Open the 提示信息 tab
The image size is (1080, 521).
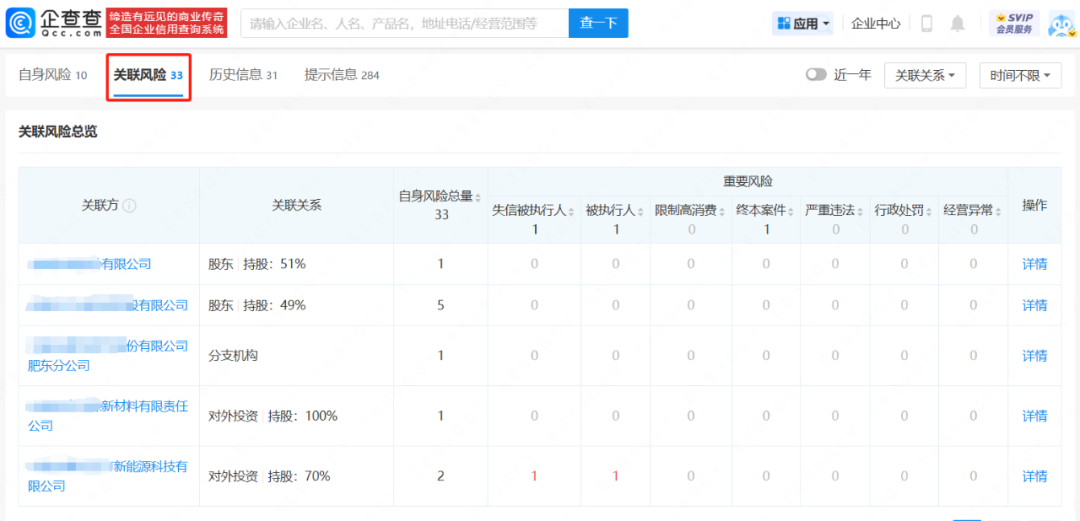342,74
